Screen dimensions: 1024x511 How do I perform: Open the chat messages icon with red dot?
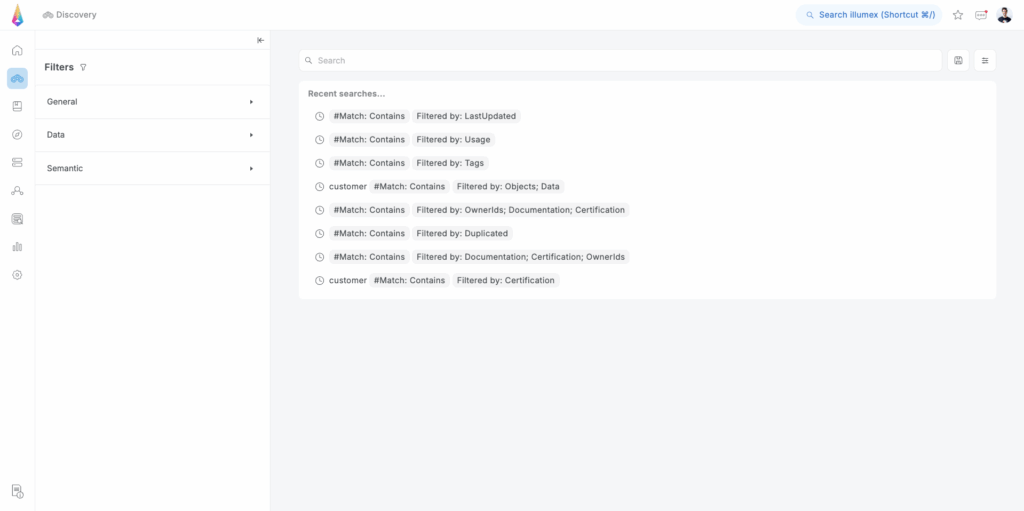click(981, 15)
